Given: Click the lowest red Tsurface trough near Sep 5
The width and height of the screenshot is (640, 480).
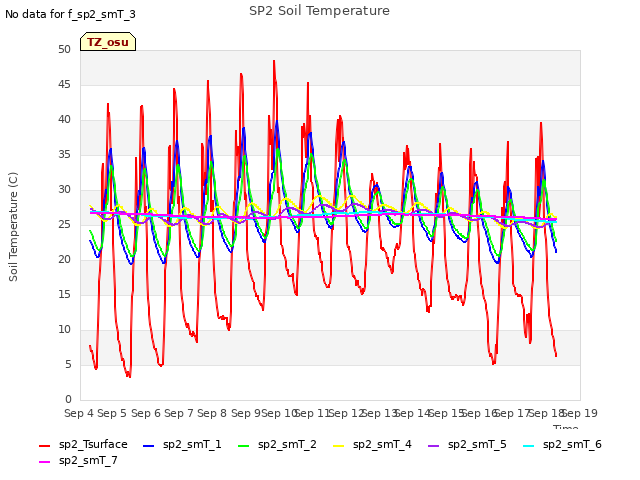Looking at the screenshot, I should tap(129, 376).
